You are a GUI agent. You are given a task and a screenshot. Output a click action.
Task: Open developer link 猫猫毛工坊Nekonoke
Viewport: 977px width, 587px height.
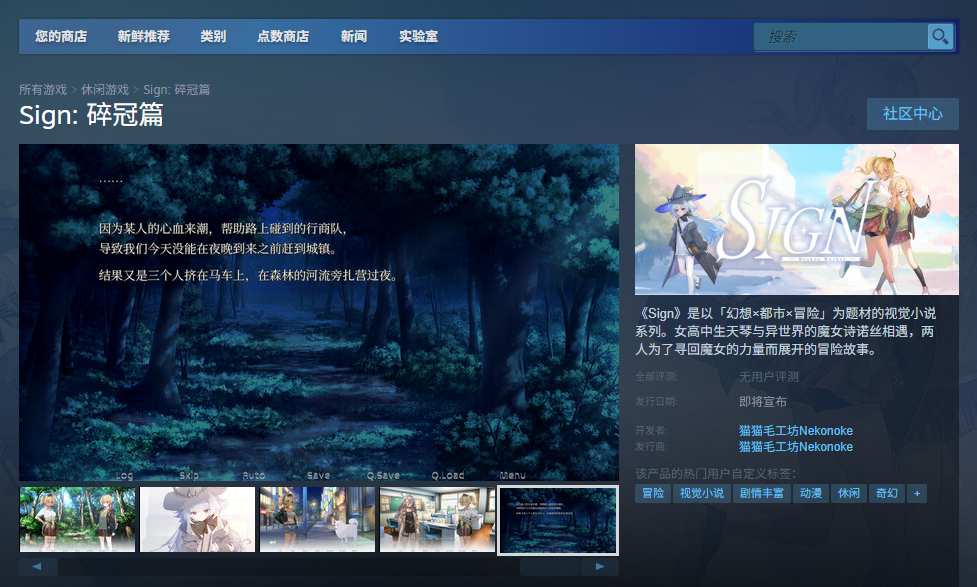click(796, 431)
